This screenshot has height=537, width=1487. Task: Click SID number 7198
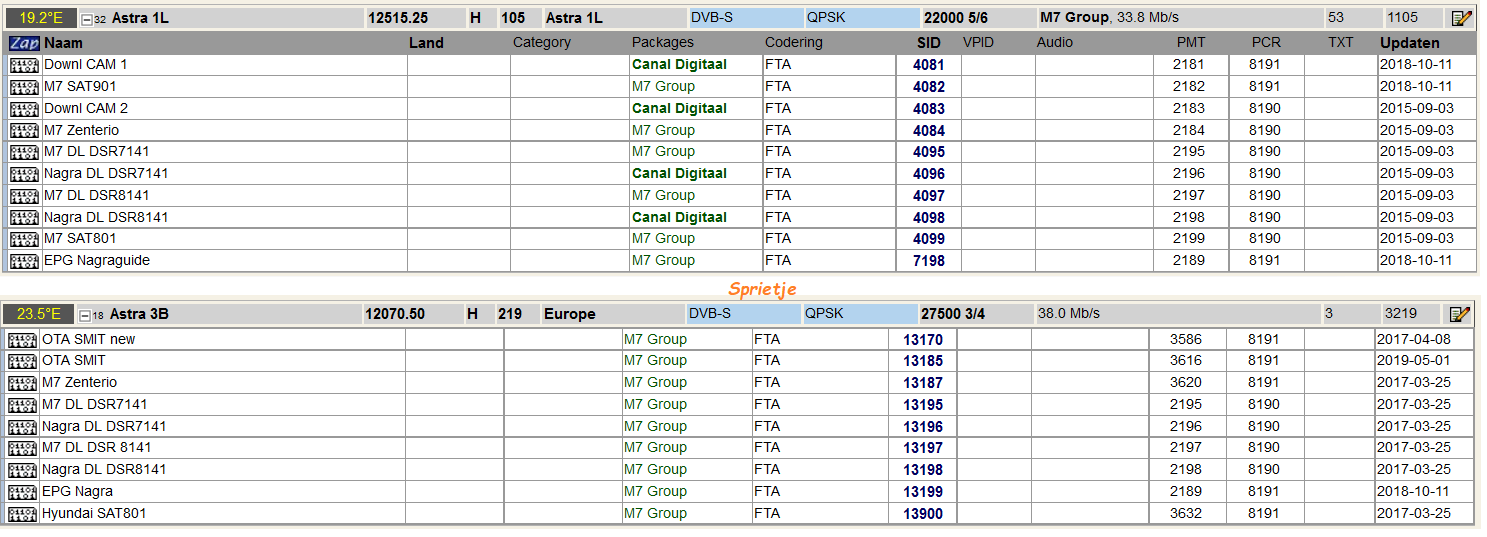click(928, 261)
